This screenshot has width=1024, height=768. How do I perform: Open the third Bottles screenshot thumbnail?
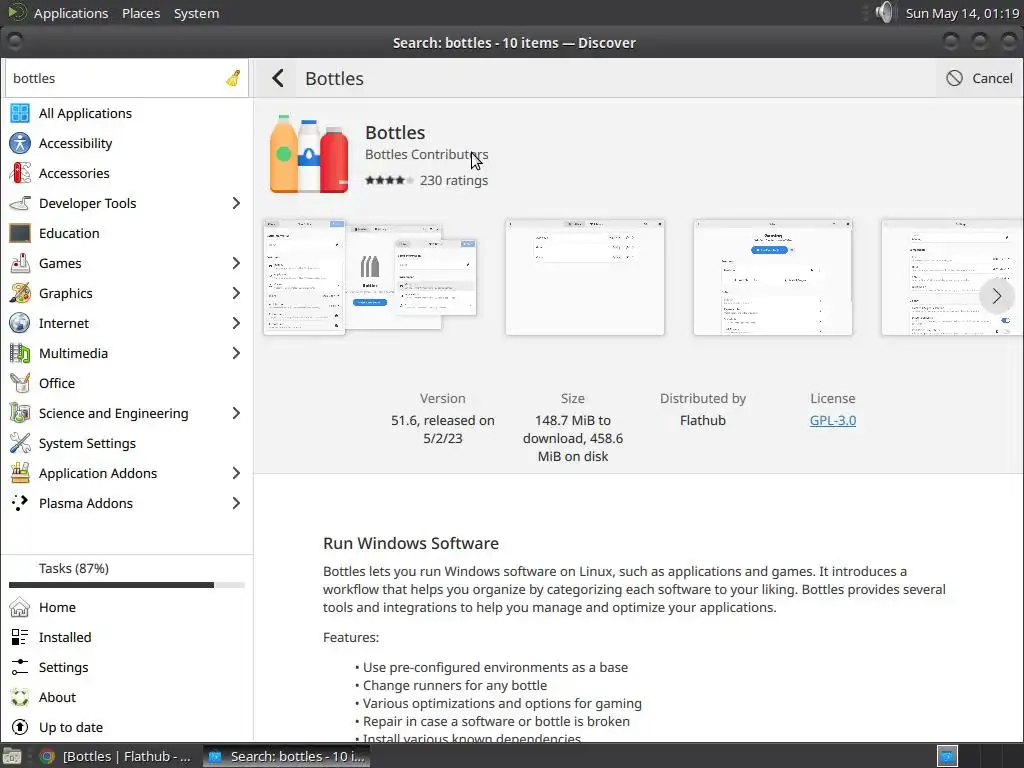coord(773,277)
